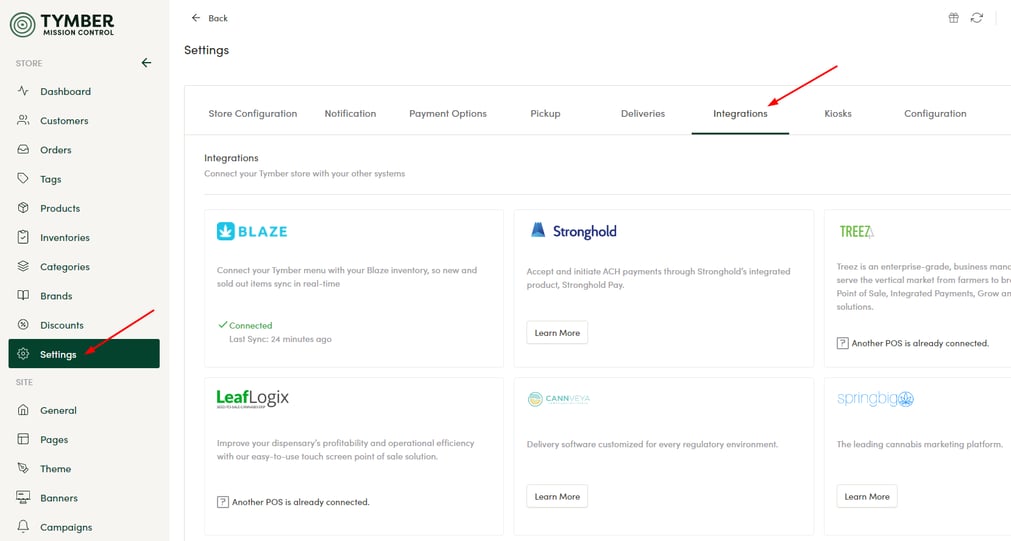
Task: Click the Discounts percent icon
Action: [x=23, y=324]
